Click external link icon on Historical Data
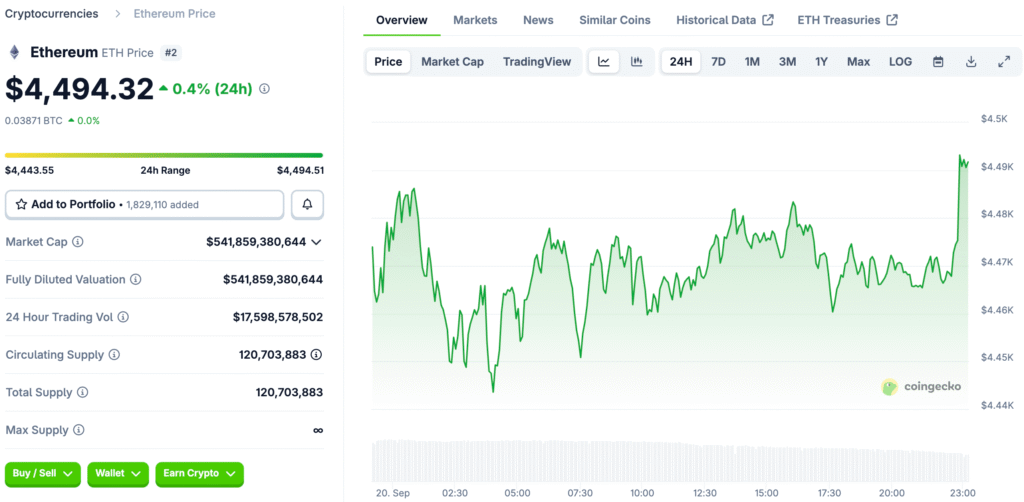Image resolution: width=1024 pixels, height=502 pixels. (768, 20)
